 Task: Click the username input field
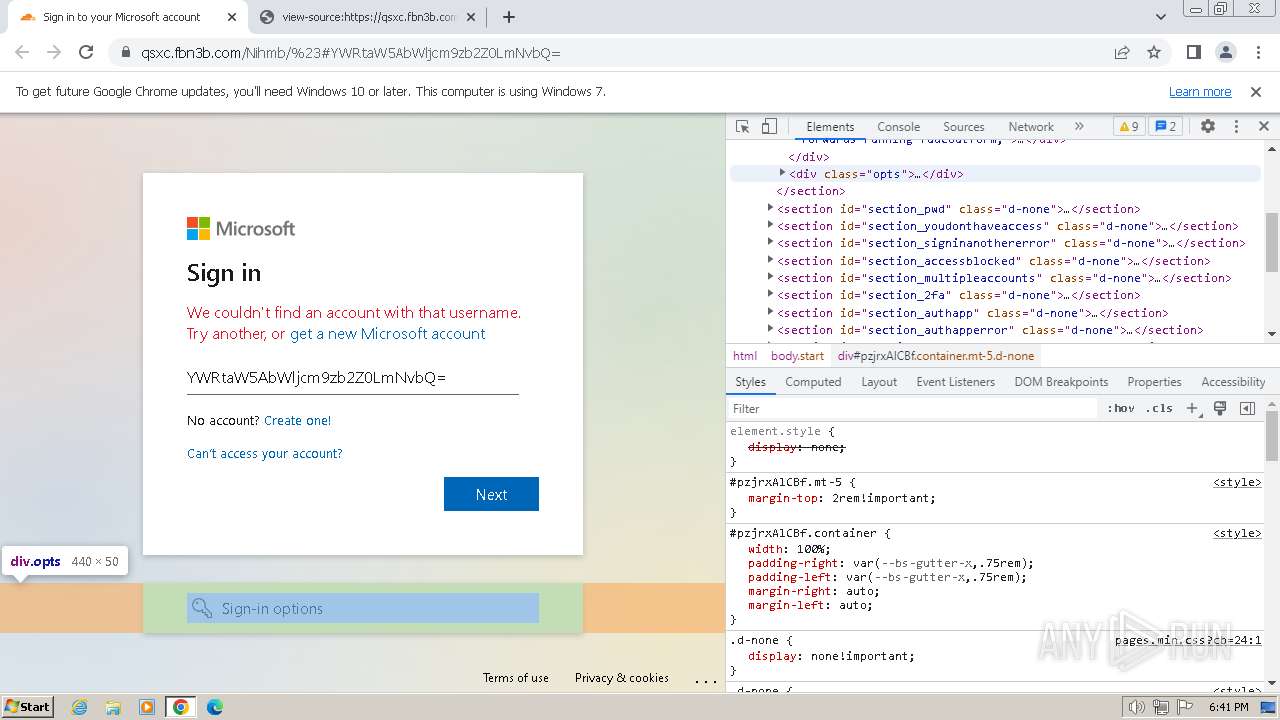(352, 378)
